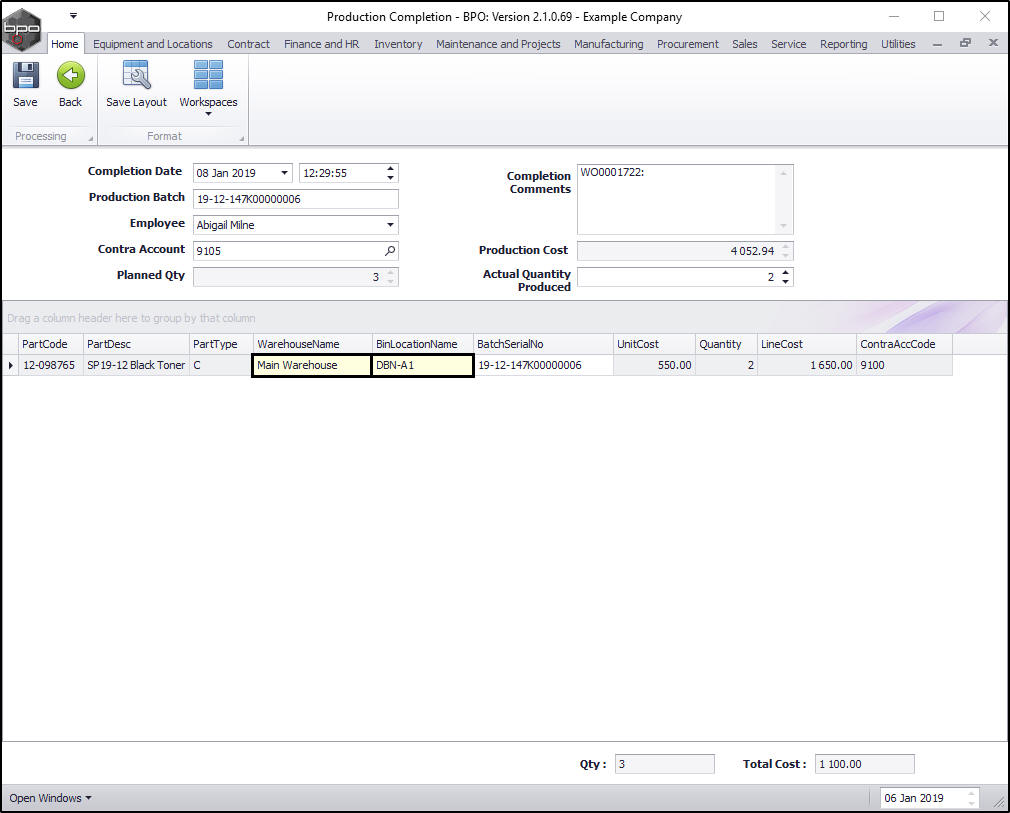Sort by the BinLocationName column header
Image resolution: width=1010 pixels, height=813 pixels.
tap(423, 344)
